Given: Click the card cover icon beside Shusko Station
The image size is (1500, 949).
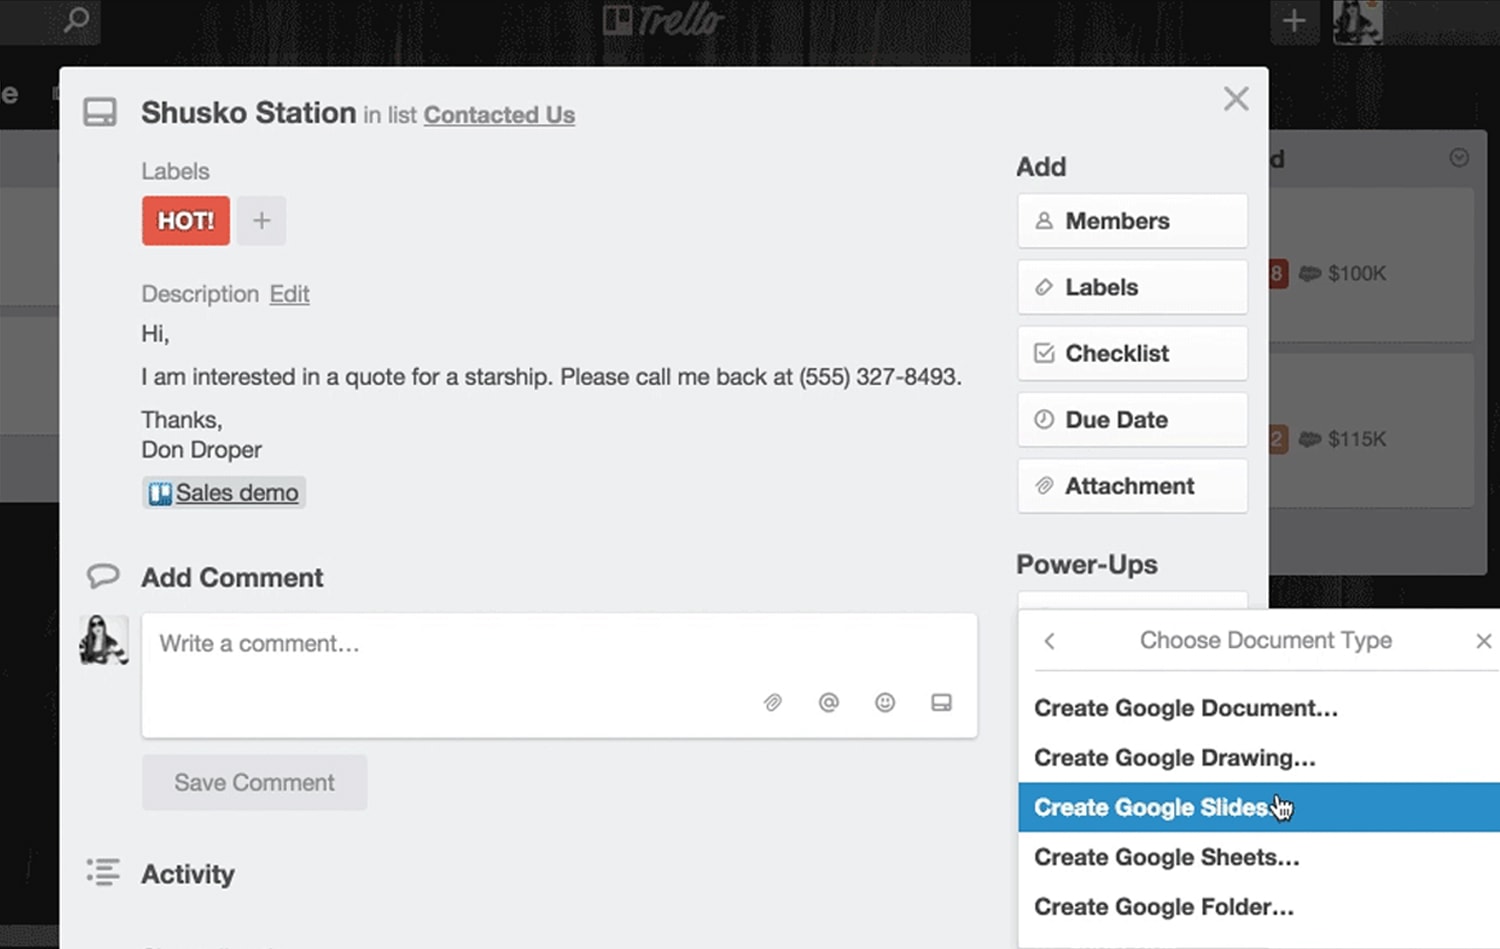Looking at the screenshot, I should pyautogui.click(x=100, y=112).
